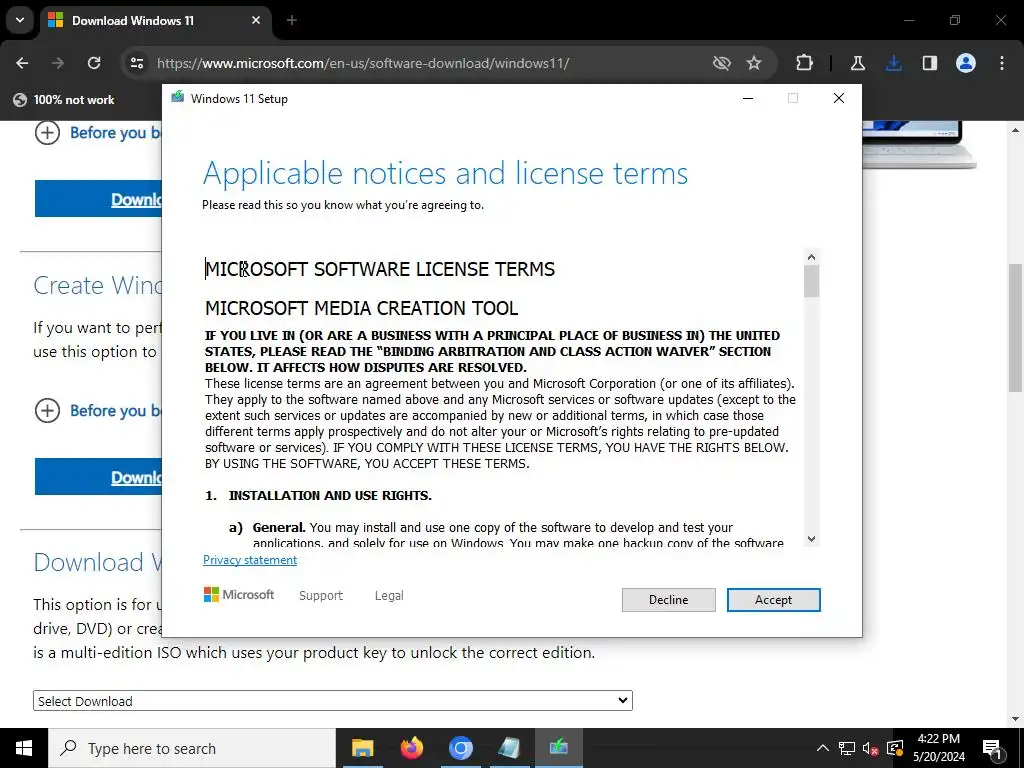Toggle the browser side panel
The height and width of the screenshot is (768, 1024).
click(x=929, y=63)
